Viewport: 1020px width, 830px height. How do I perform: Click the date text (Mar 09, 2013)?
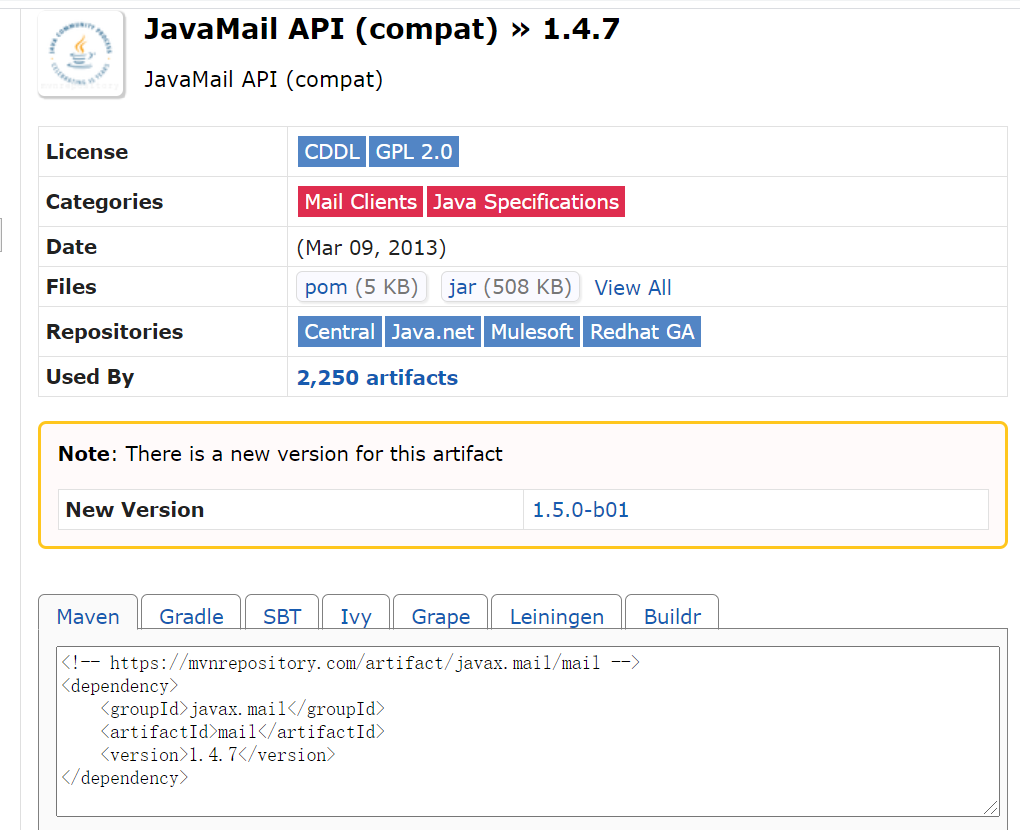click(x=371, y=248)
